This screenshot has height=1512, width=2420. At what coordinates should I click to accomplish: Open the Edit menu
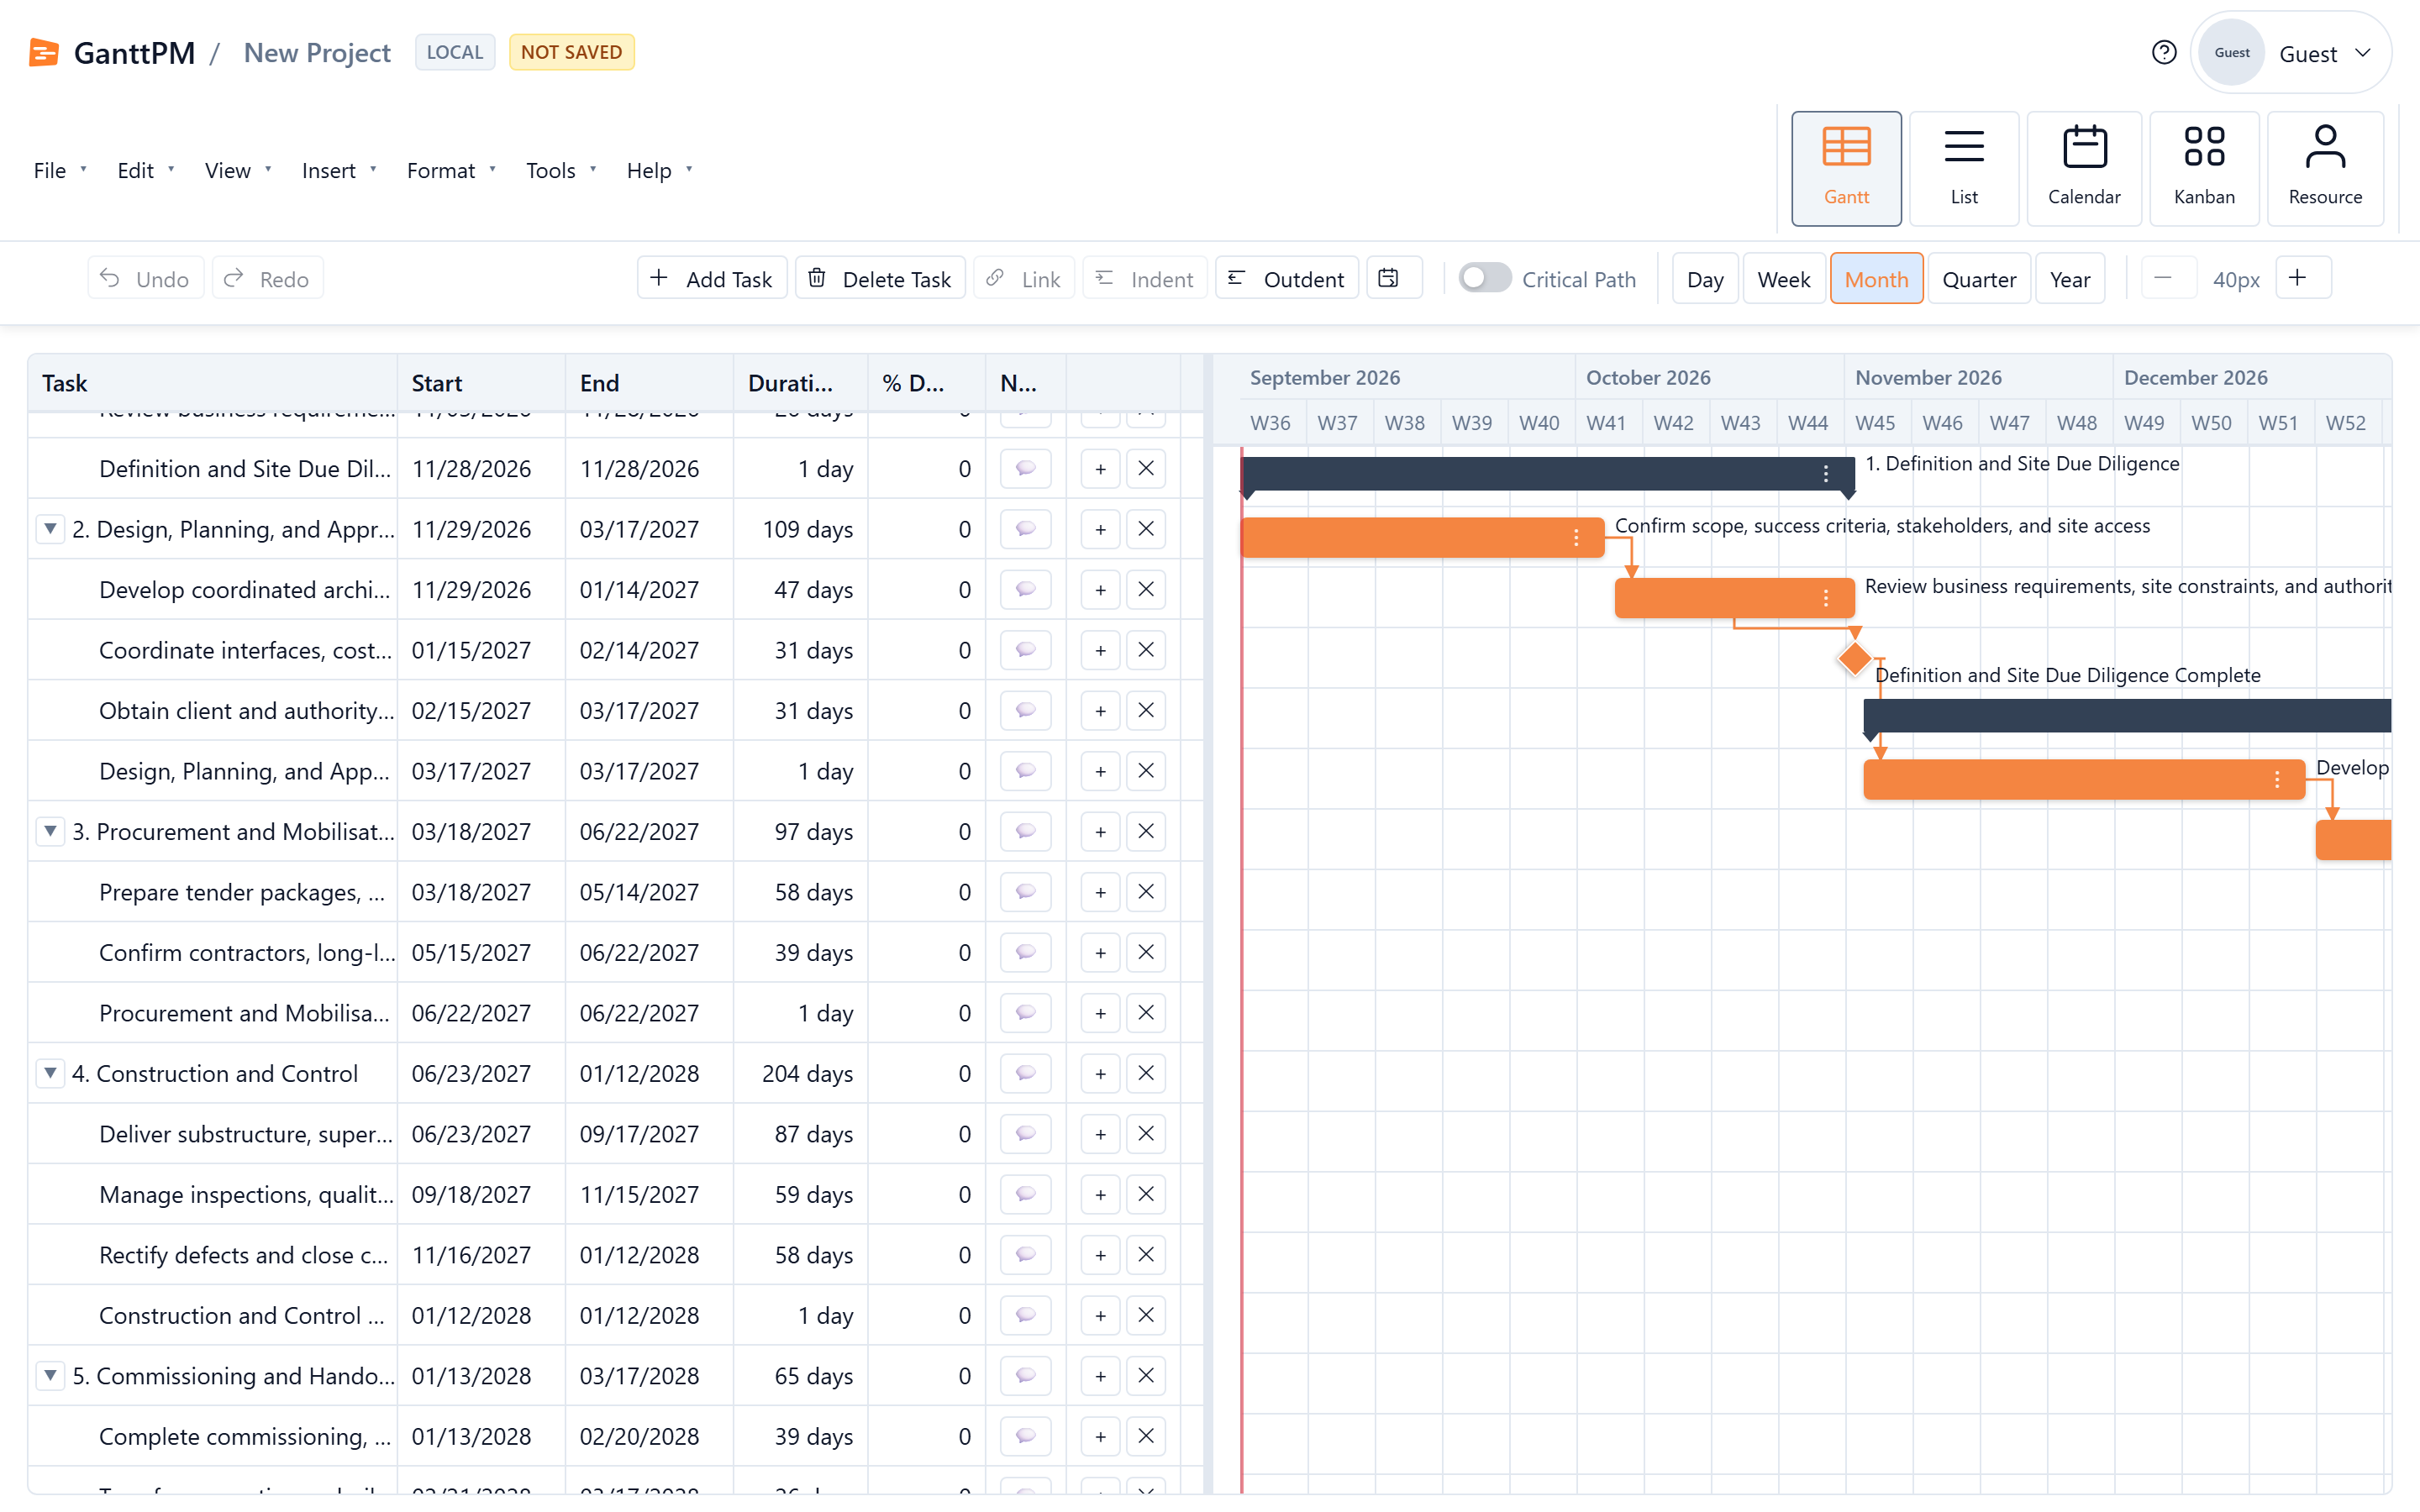(x=146, y=171)
